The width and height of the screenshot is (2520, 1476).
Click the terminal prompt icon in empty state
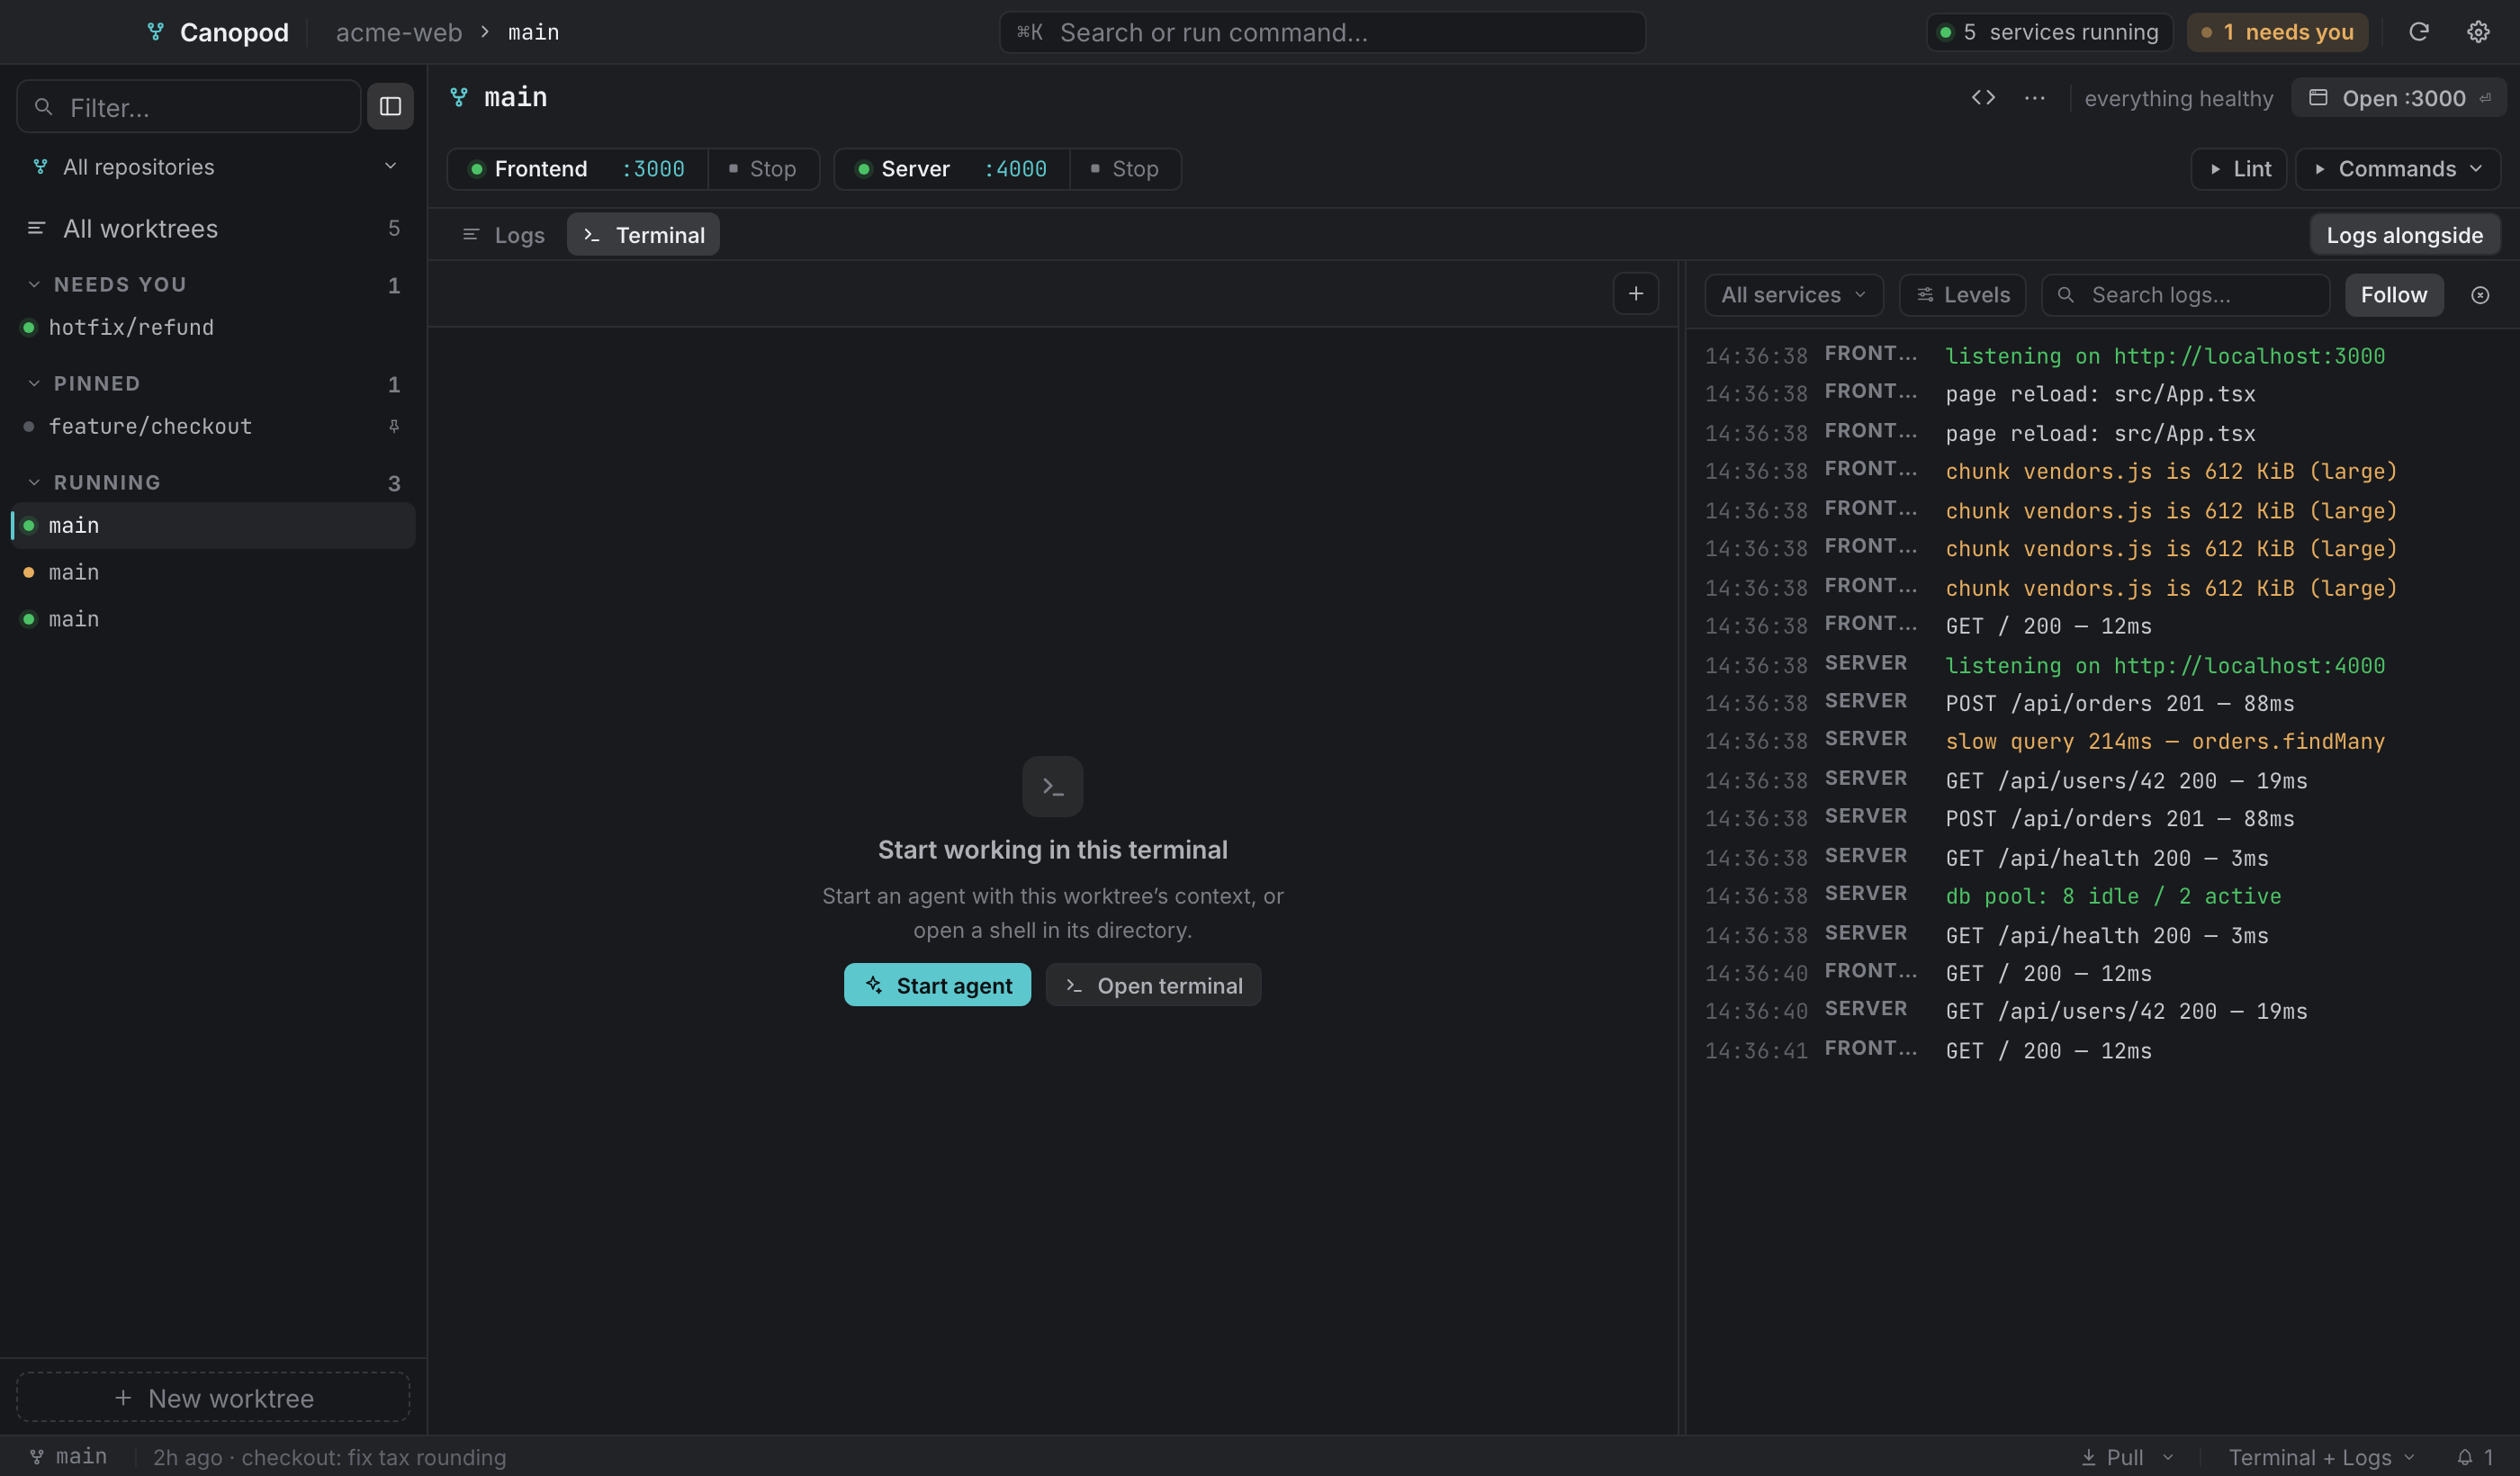point(1052,787)
